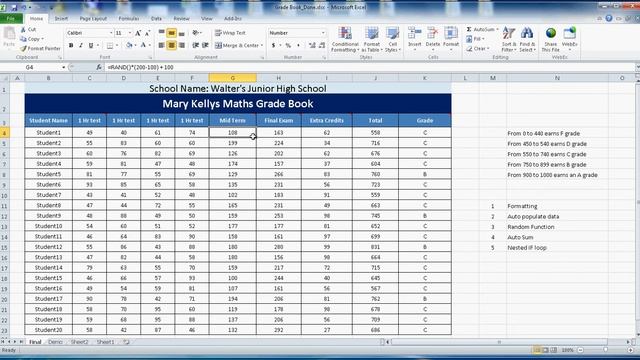Viewport: 640px width, 360px height.
Task: Toggle Bold formatting
Action: pos(71,45)
